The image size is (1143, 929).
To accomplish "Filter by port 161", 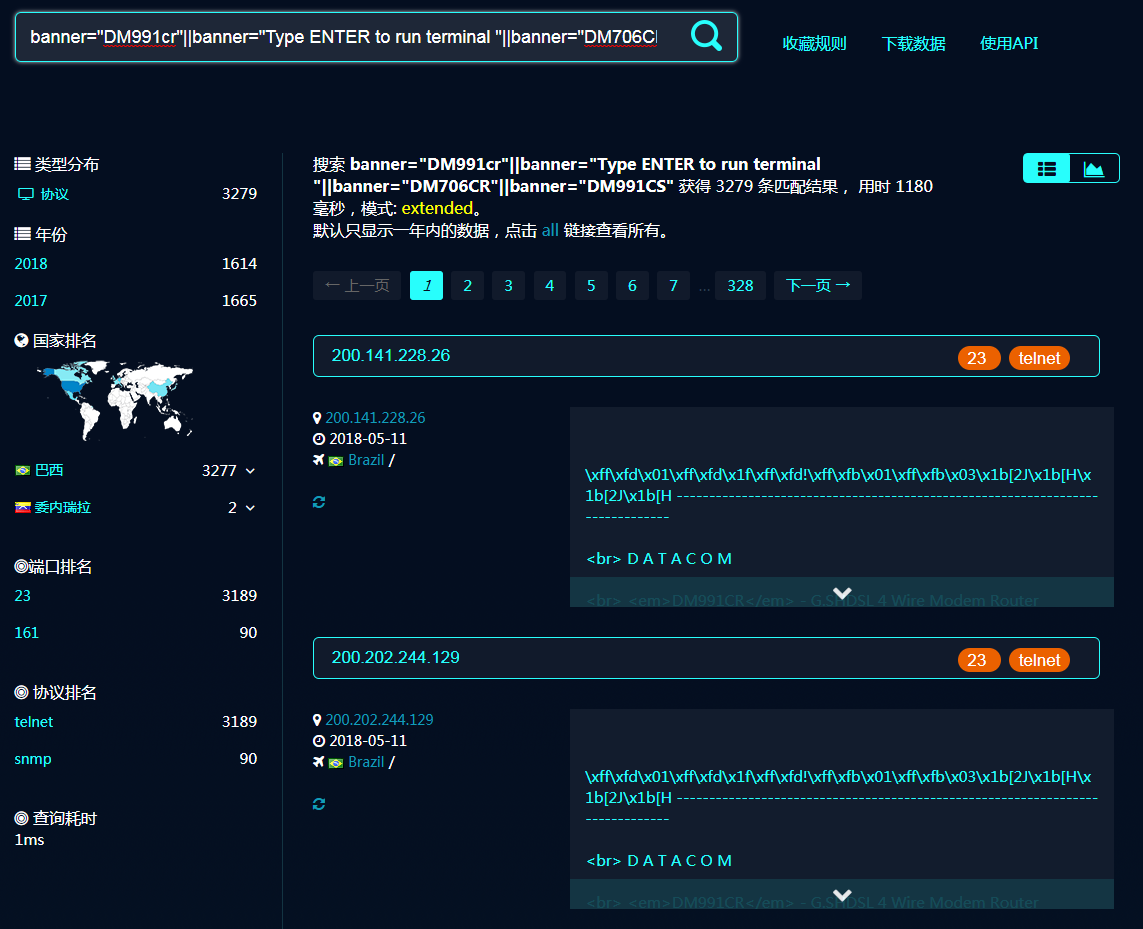I will click(x=26, y=632).
